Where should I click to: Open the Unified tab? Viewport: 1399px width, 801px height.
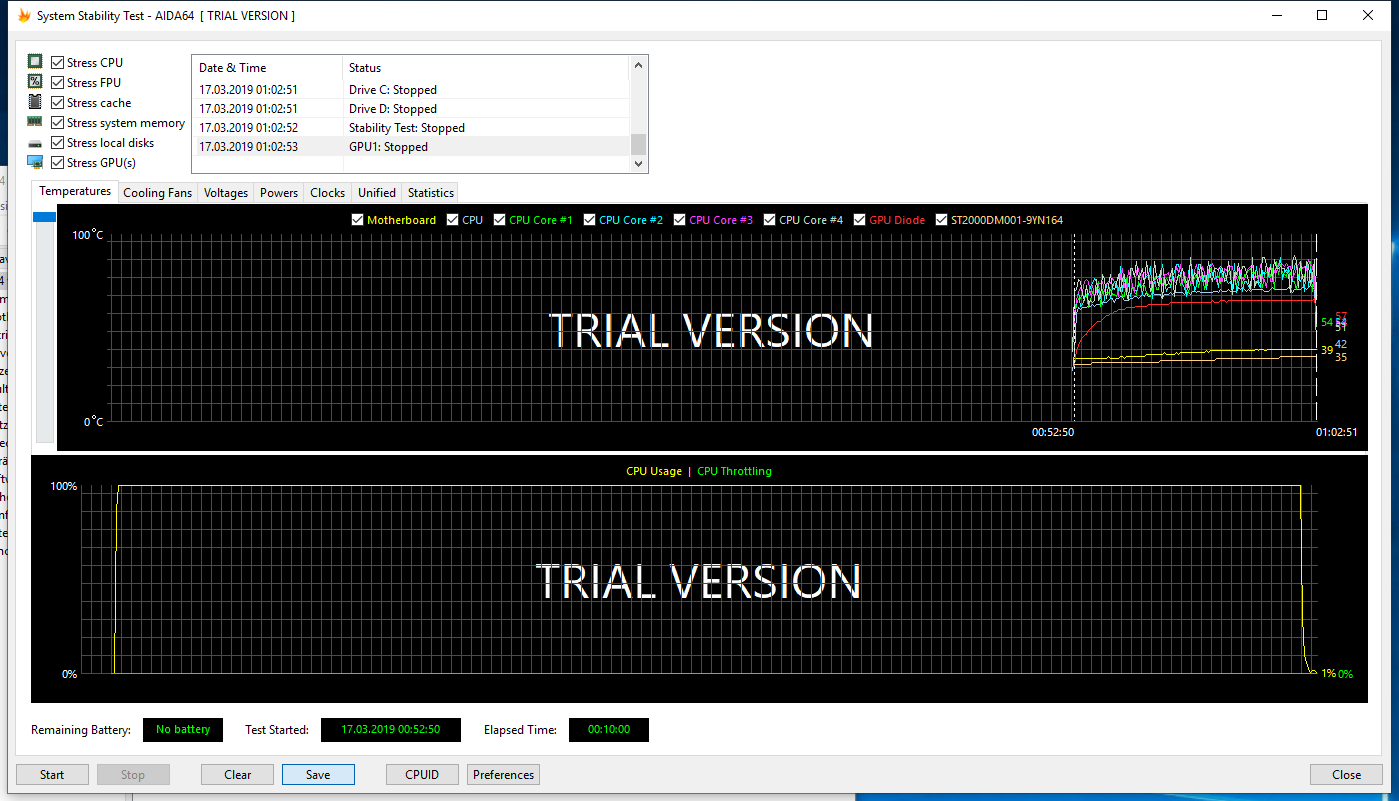pyautogui.click(x=377, y=193)
